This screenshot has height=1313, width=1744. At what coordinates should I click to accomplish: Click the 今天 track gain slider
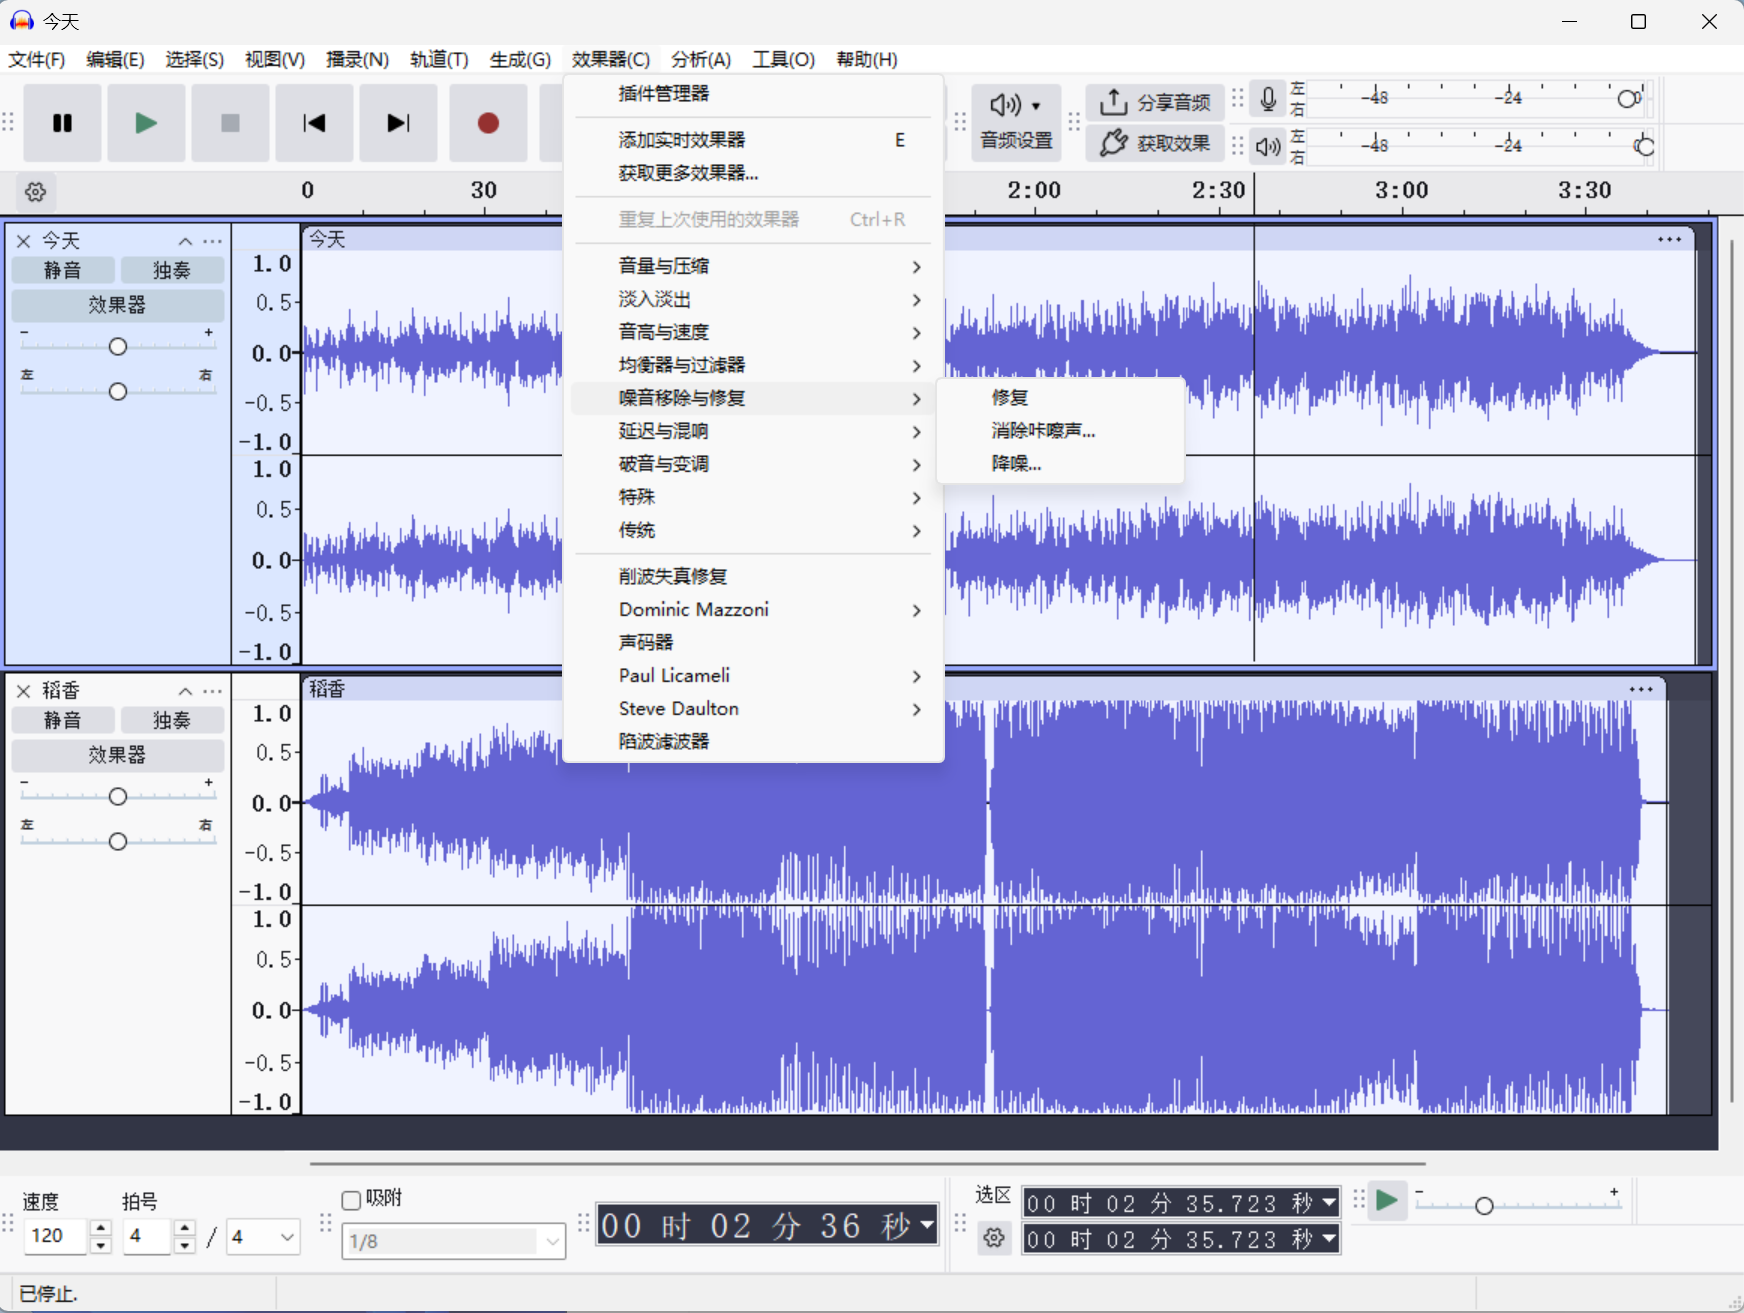[118, 346]
